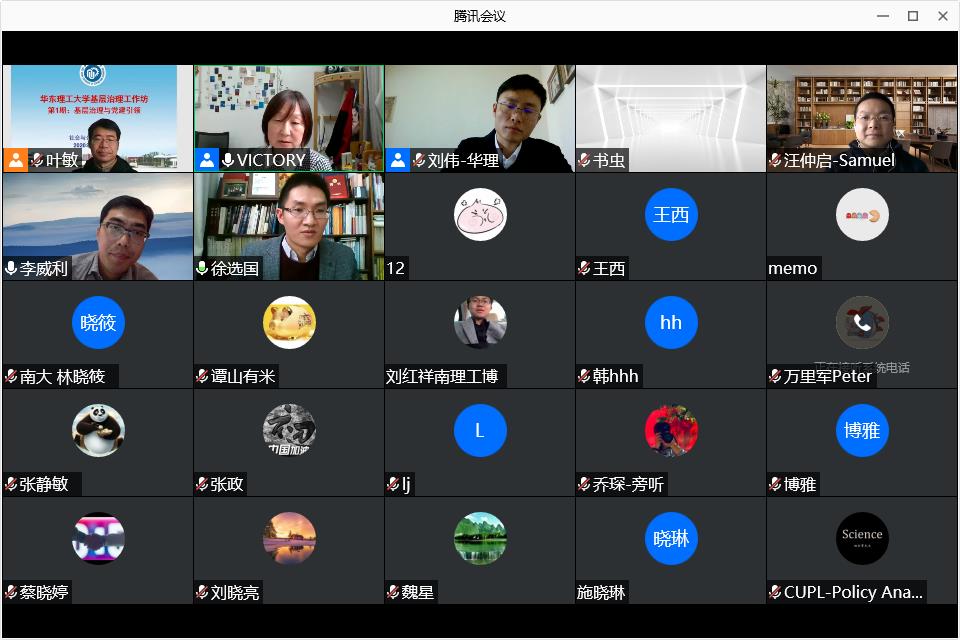The width and height of the screenshot is (960, 640).
Task: Click the muted mic icon beside CUPL-Policy
Action: [775, 592]
